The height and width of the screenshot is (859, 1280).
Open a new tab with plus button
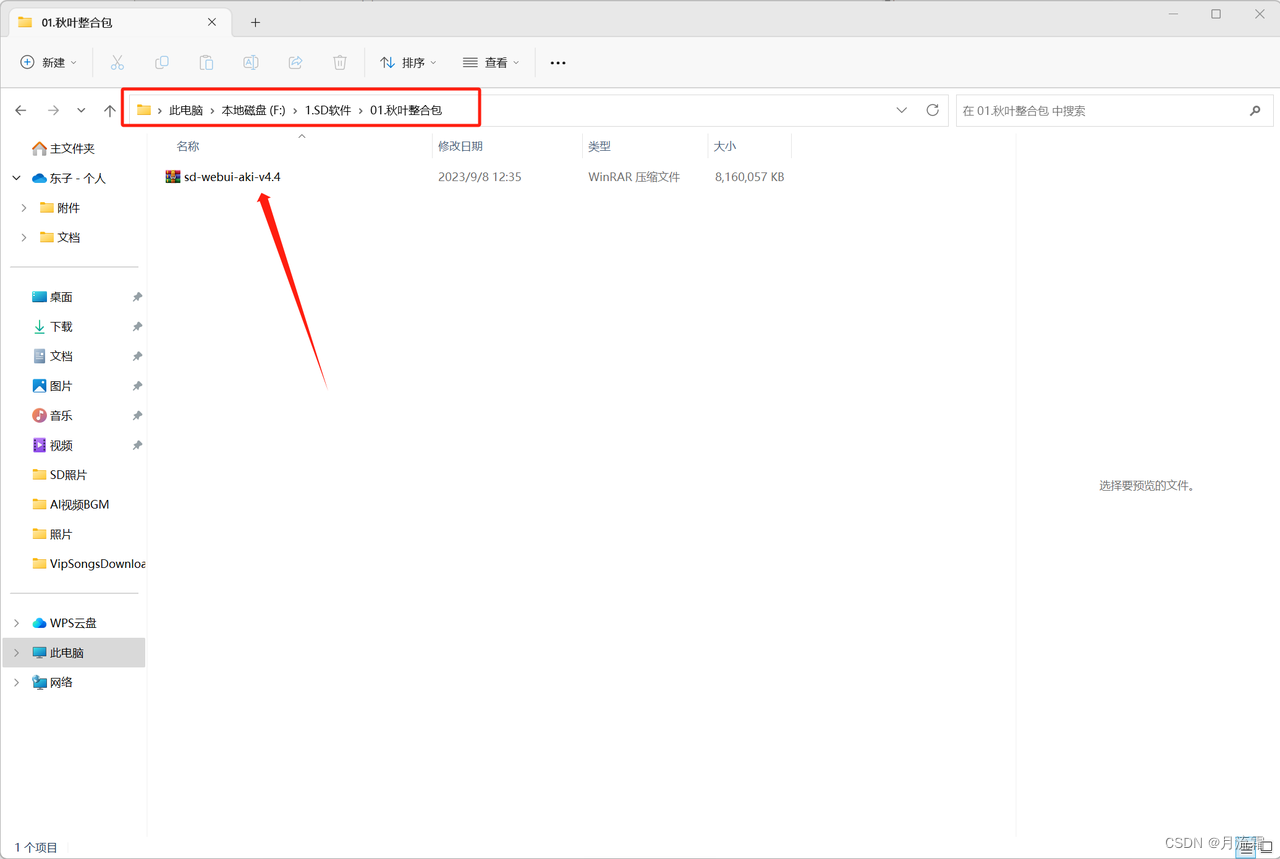pyautogui.click(x=255, y=22)
